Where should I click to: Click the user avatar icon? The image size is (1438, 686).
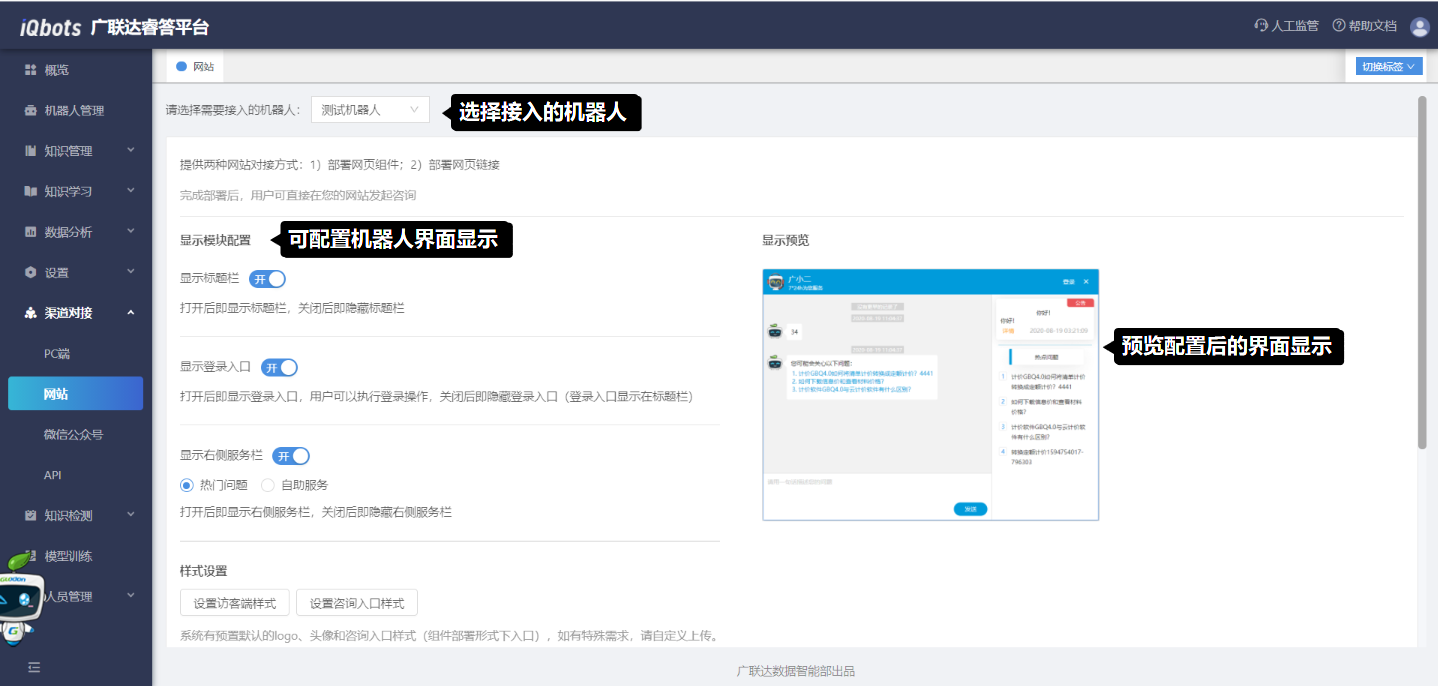coord(1419,27)
